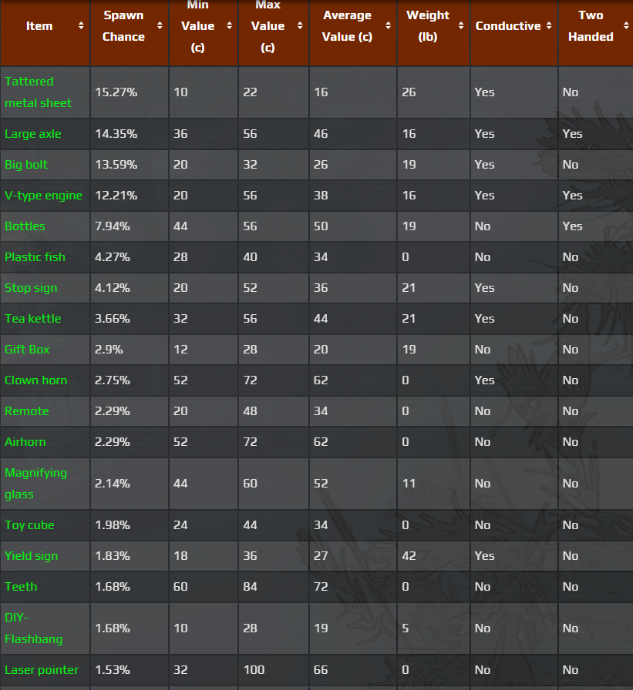Click the Two Handed sort arrows
This screenshot has height=690, width=633.
625,26
